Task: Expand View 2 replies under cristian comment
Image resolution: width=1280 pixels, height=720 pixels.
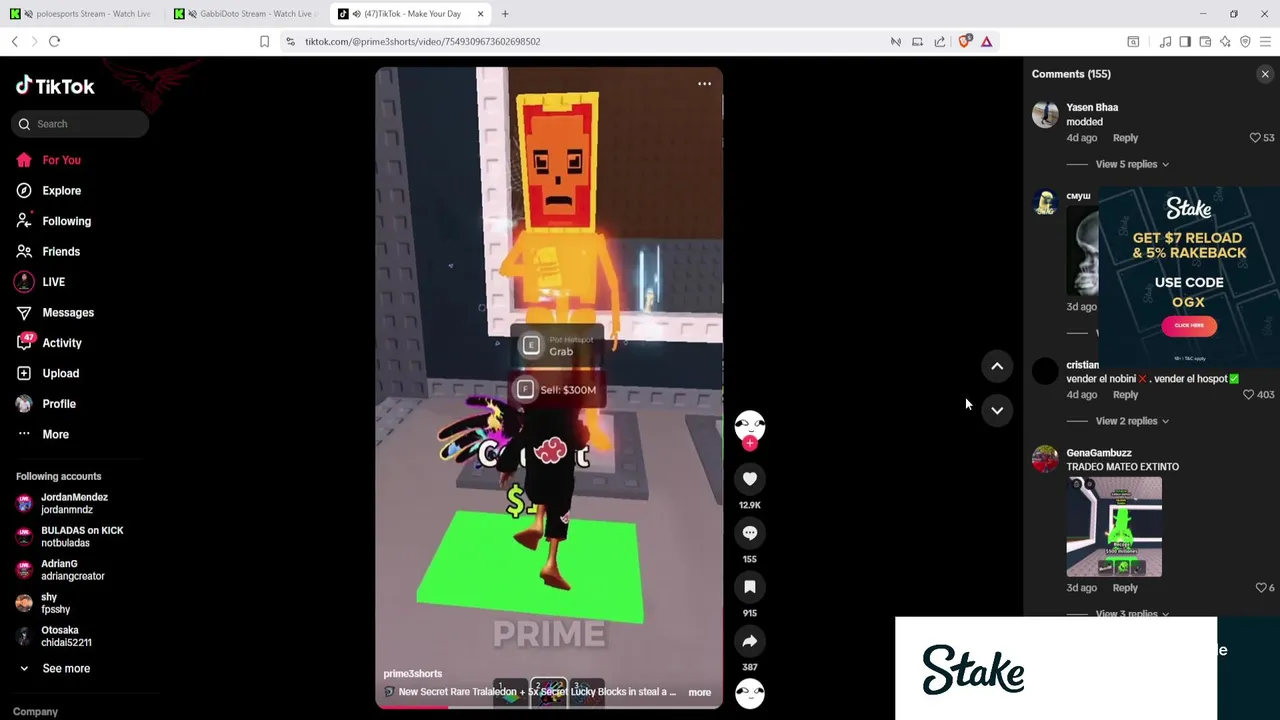Action: tap(1131, 421)
